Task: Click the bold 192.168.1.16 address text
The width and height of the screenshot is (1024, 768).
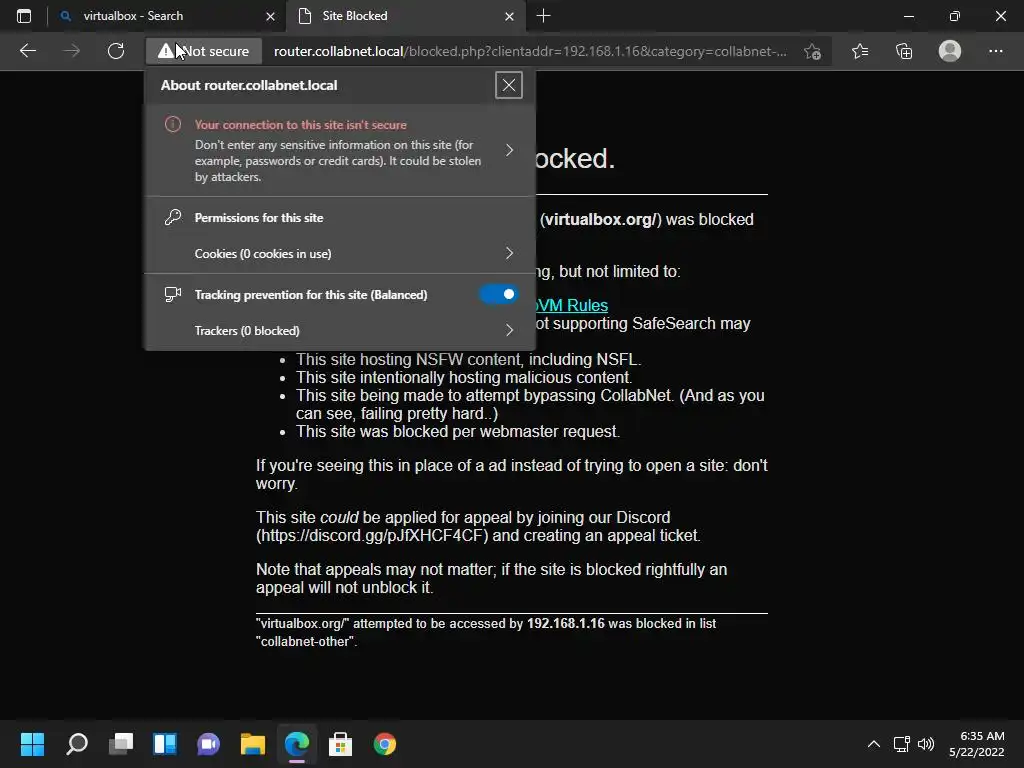Action: point(566,624)
